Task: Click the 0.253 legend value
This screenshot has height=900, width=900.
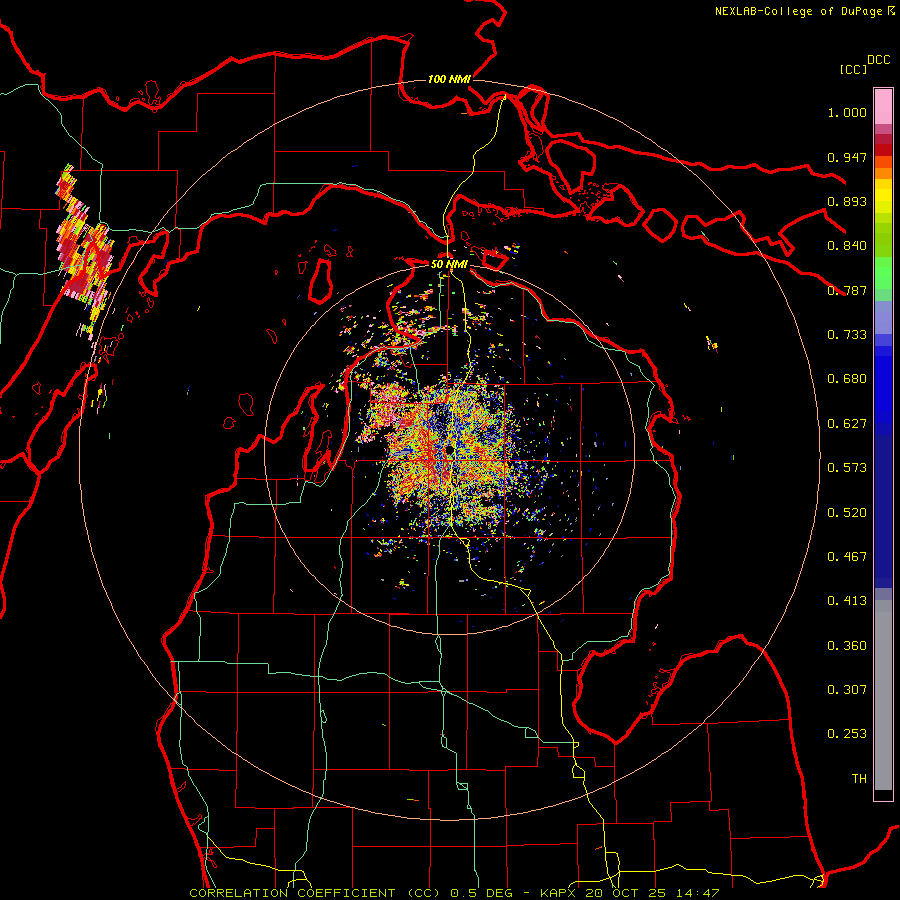Action: (847, 734)
